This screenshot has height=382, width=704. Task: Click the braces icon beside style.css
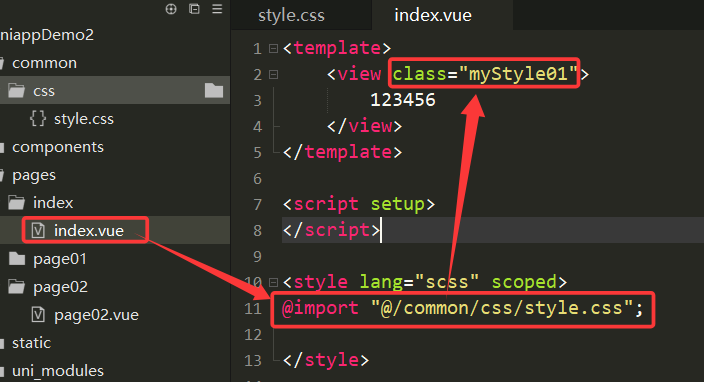point(38,119)
